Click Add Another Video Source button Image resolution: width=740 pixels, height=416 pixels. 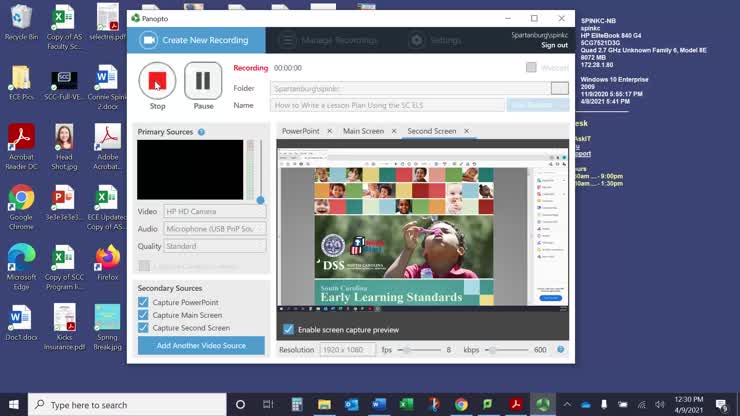(201, 345)
